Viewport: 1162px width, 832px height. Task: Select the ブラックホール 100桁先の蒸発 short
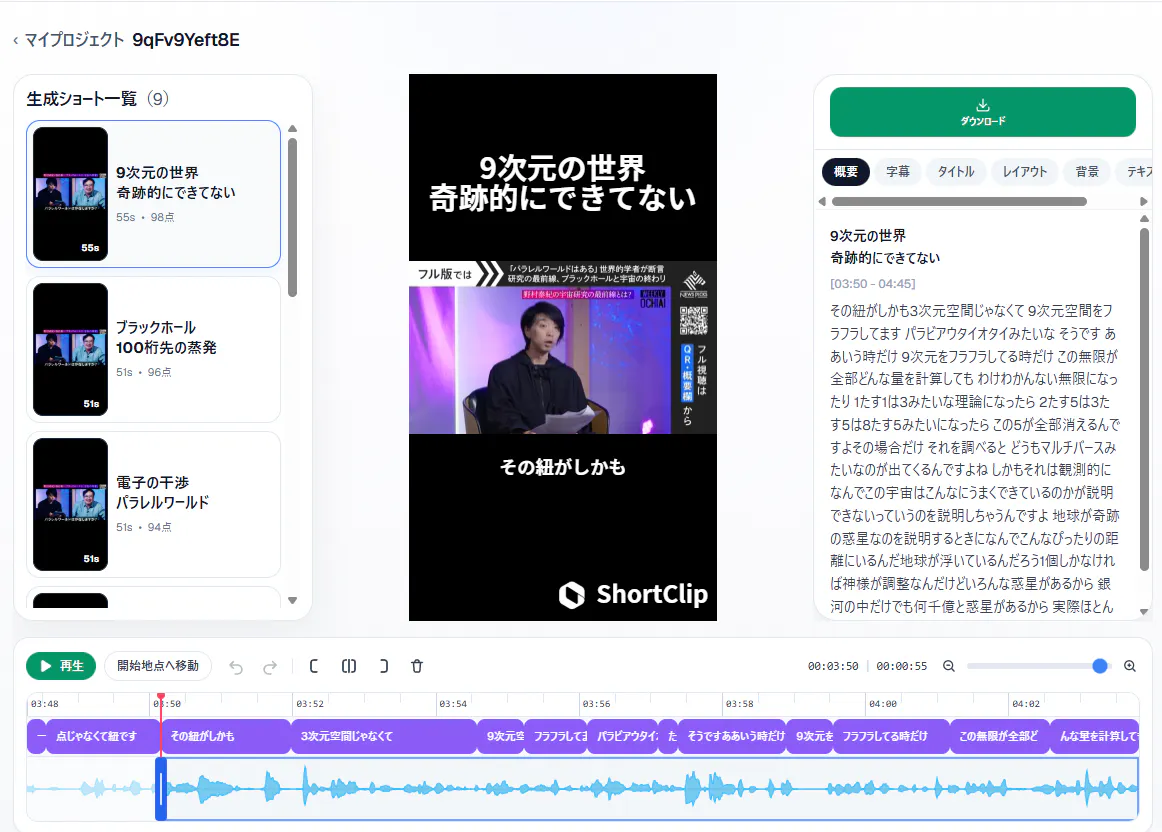pyautogui.click(x=153, y=349)
